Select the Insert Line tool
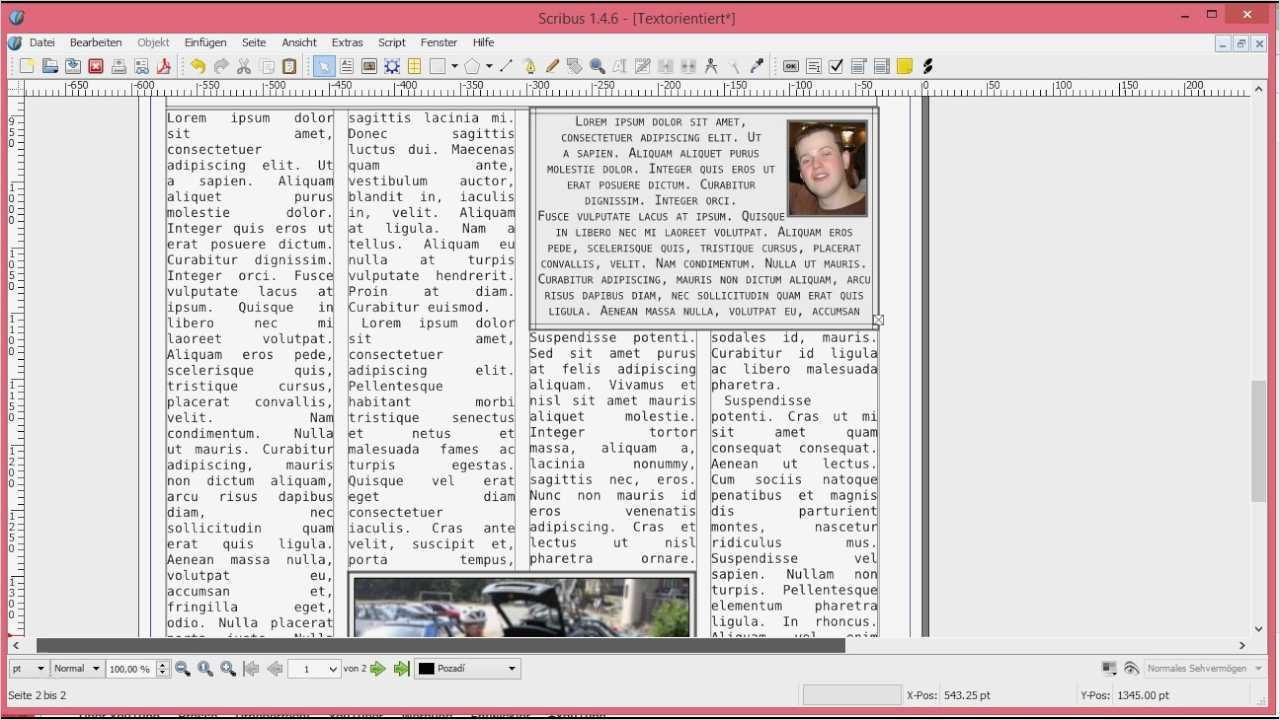 pos(505,66)
